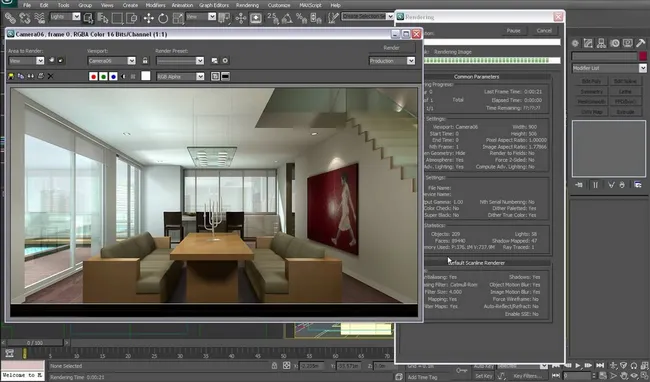Click Save Image icon in render window

11,76
